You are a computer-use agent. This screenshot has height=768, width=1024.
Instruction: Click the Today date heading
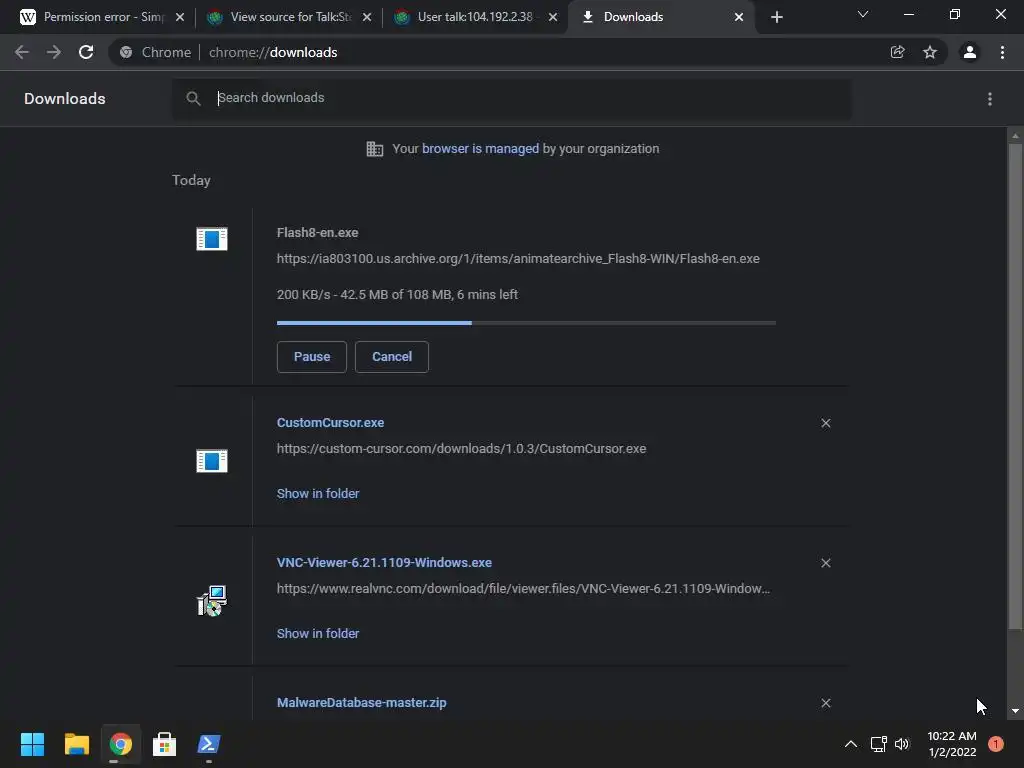coord(191,180)
